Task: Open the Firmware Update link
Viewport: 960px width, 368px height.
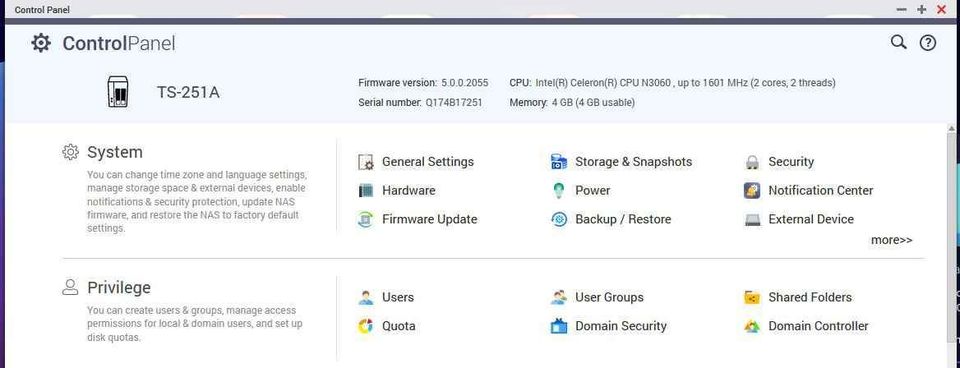Action: pos(429,219)
